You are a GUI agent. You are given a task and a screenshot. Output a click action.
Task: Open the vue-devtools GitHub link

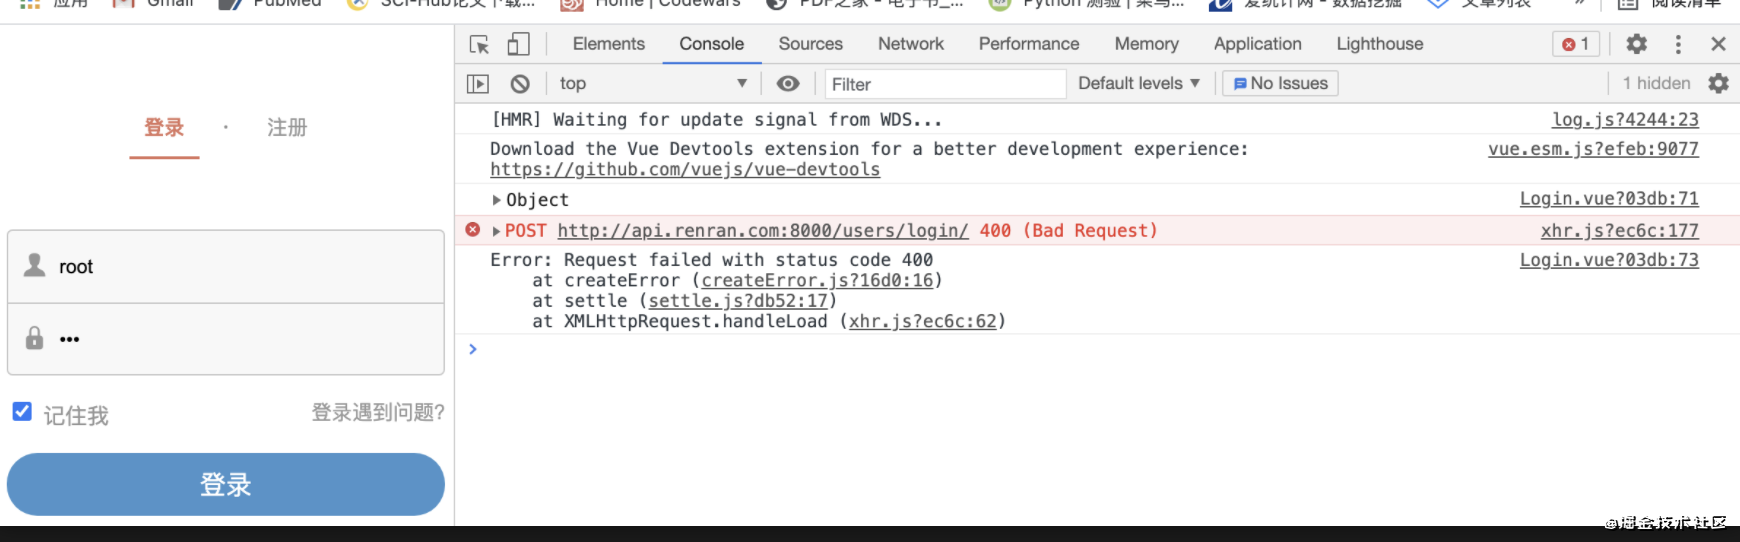[685, 170]
